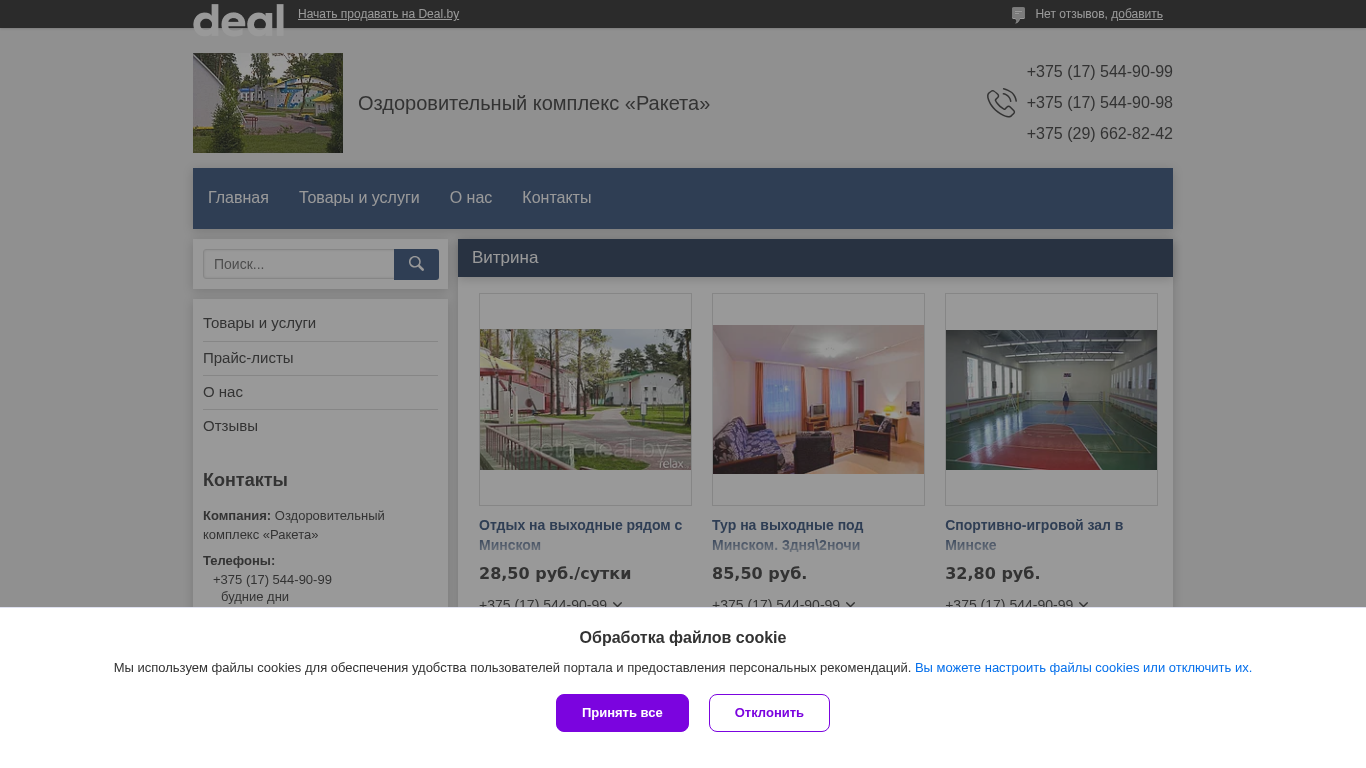Open Тур на выходные под Минском listing

(x=788, y=535)
